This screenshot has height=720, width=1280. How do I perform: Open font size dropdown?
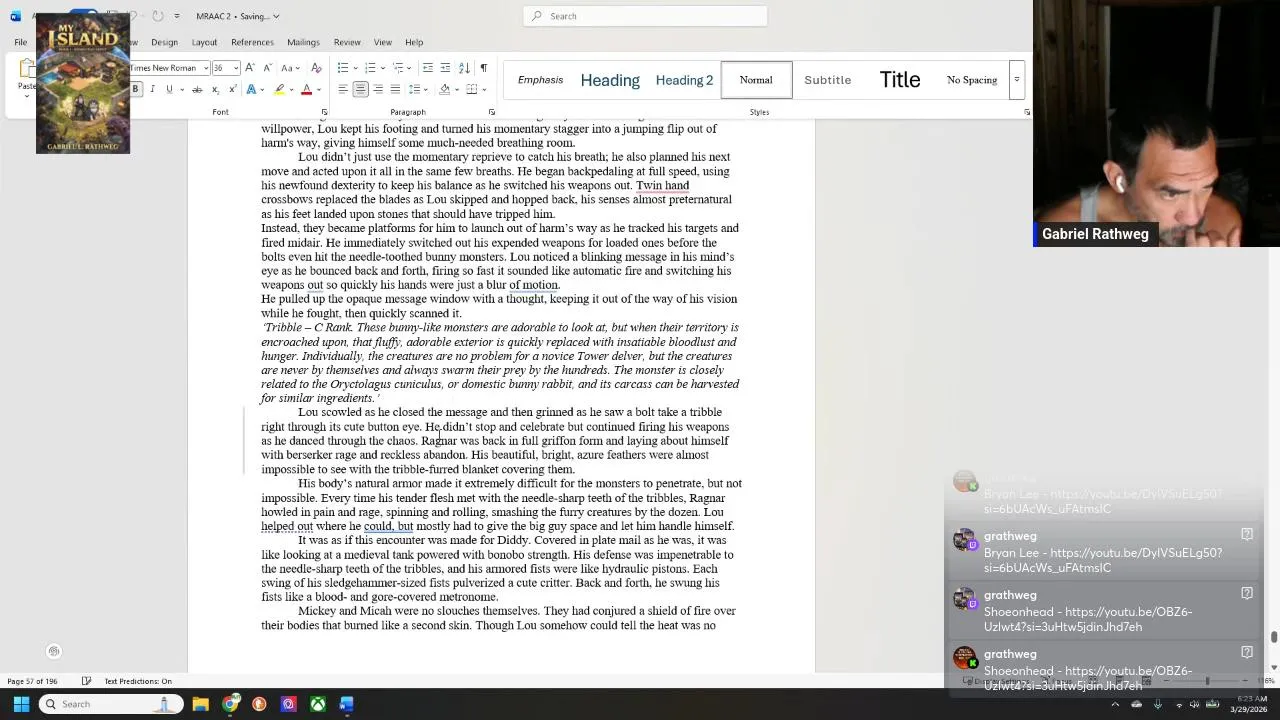(x=236, y=68)
